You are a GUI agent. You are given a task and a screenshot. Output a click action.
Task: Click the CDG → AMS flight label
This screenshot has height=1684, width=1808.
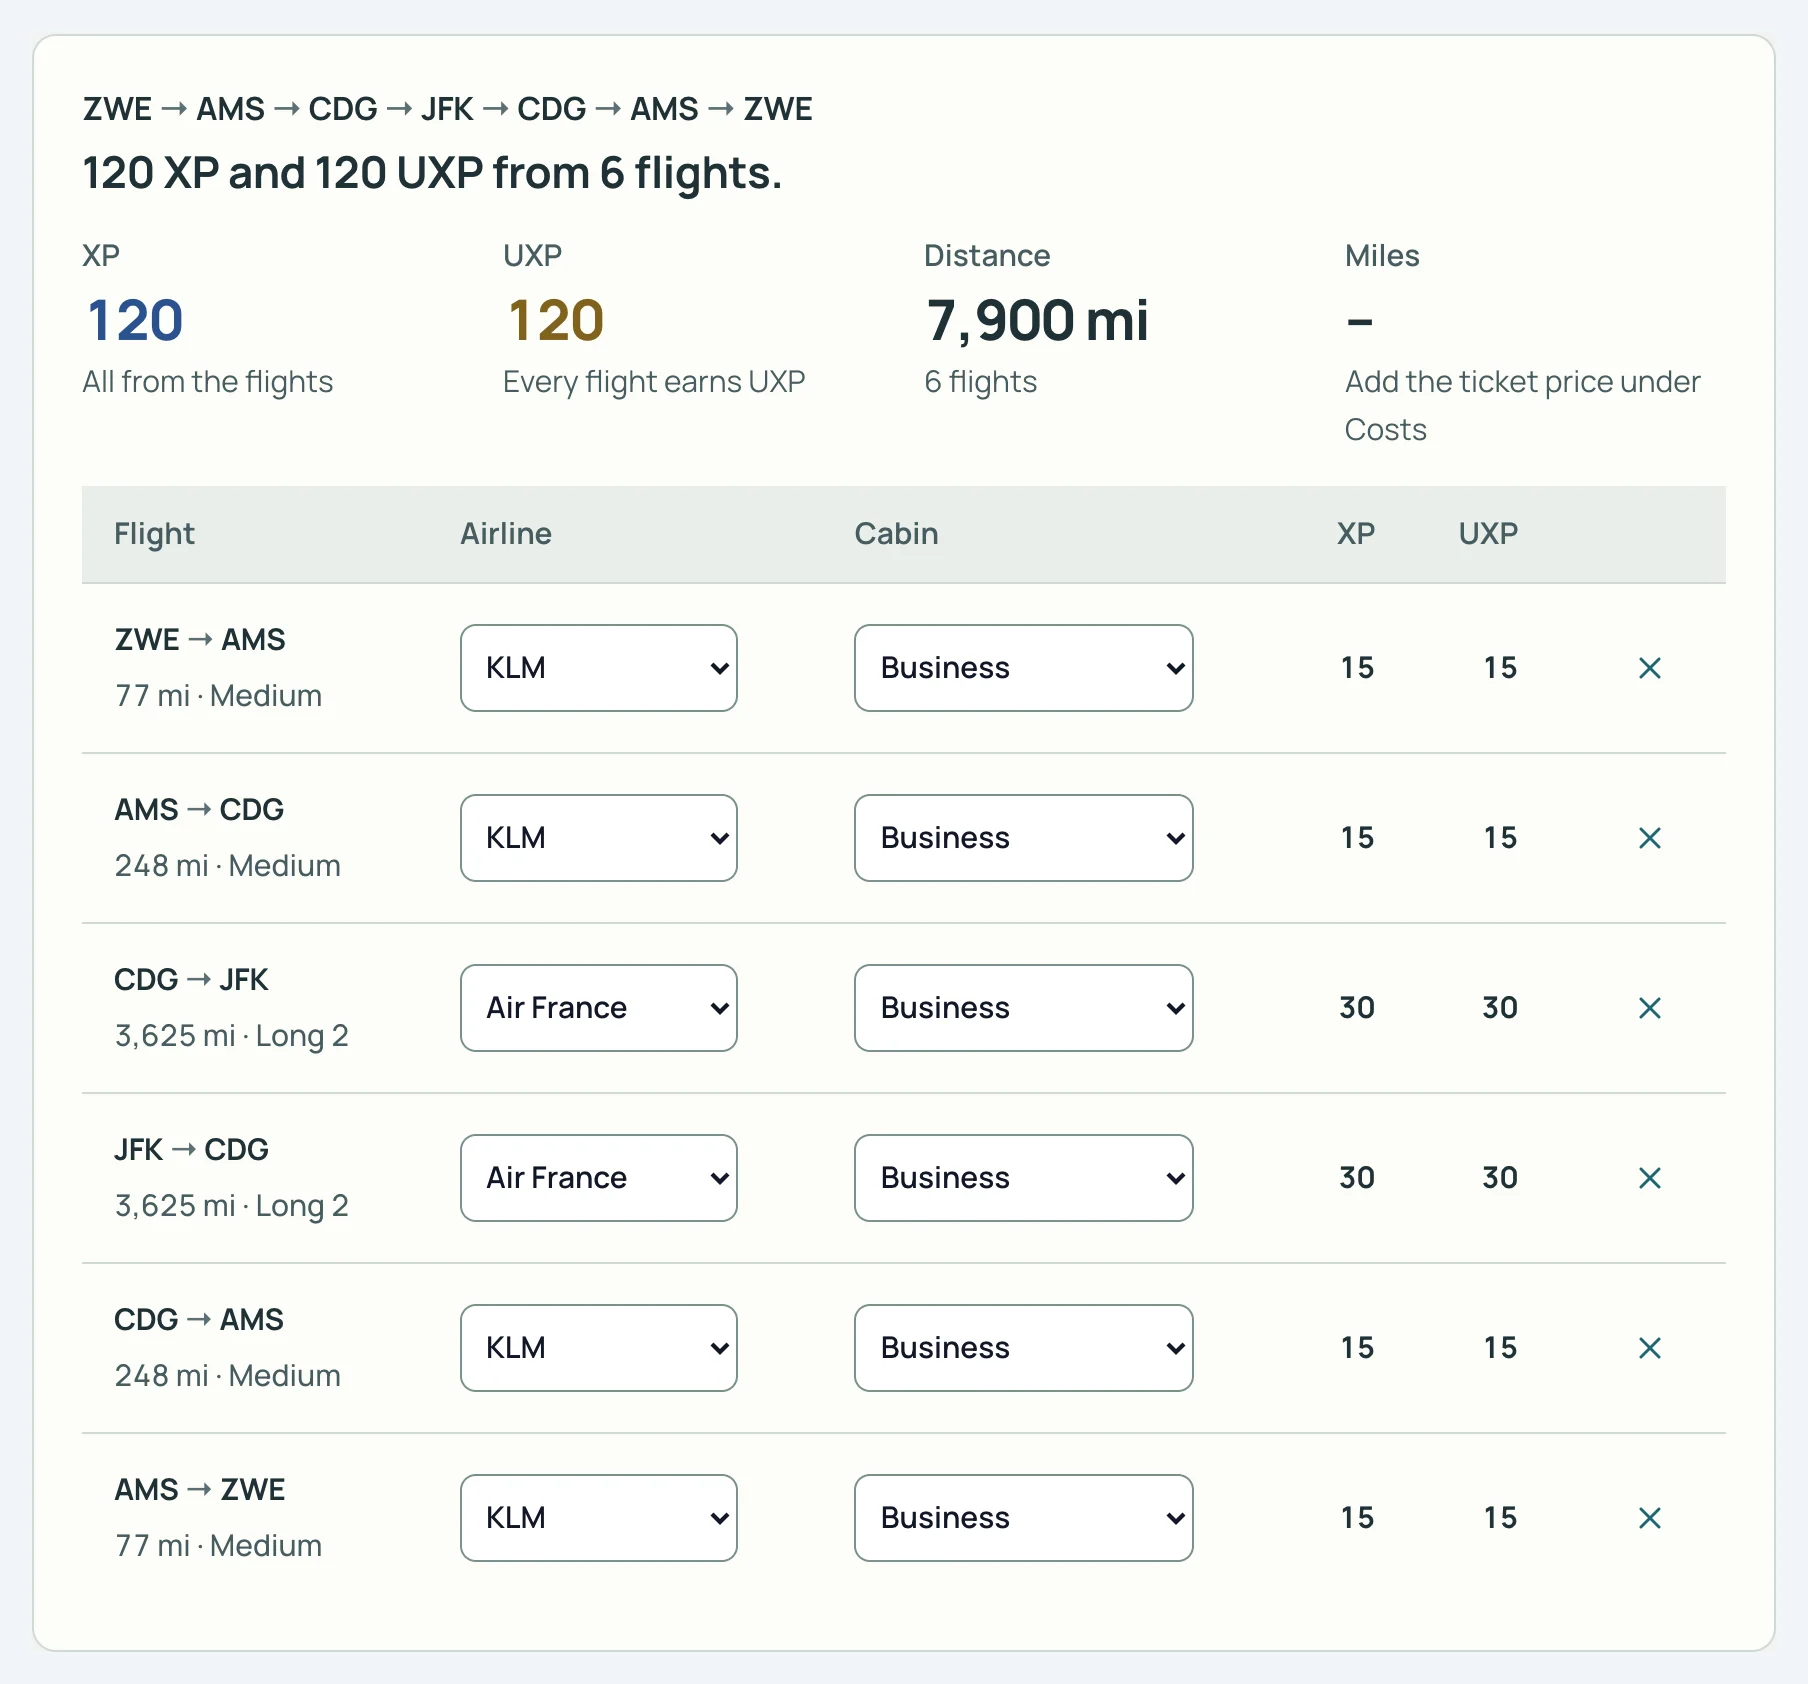coord(199,1320)
